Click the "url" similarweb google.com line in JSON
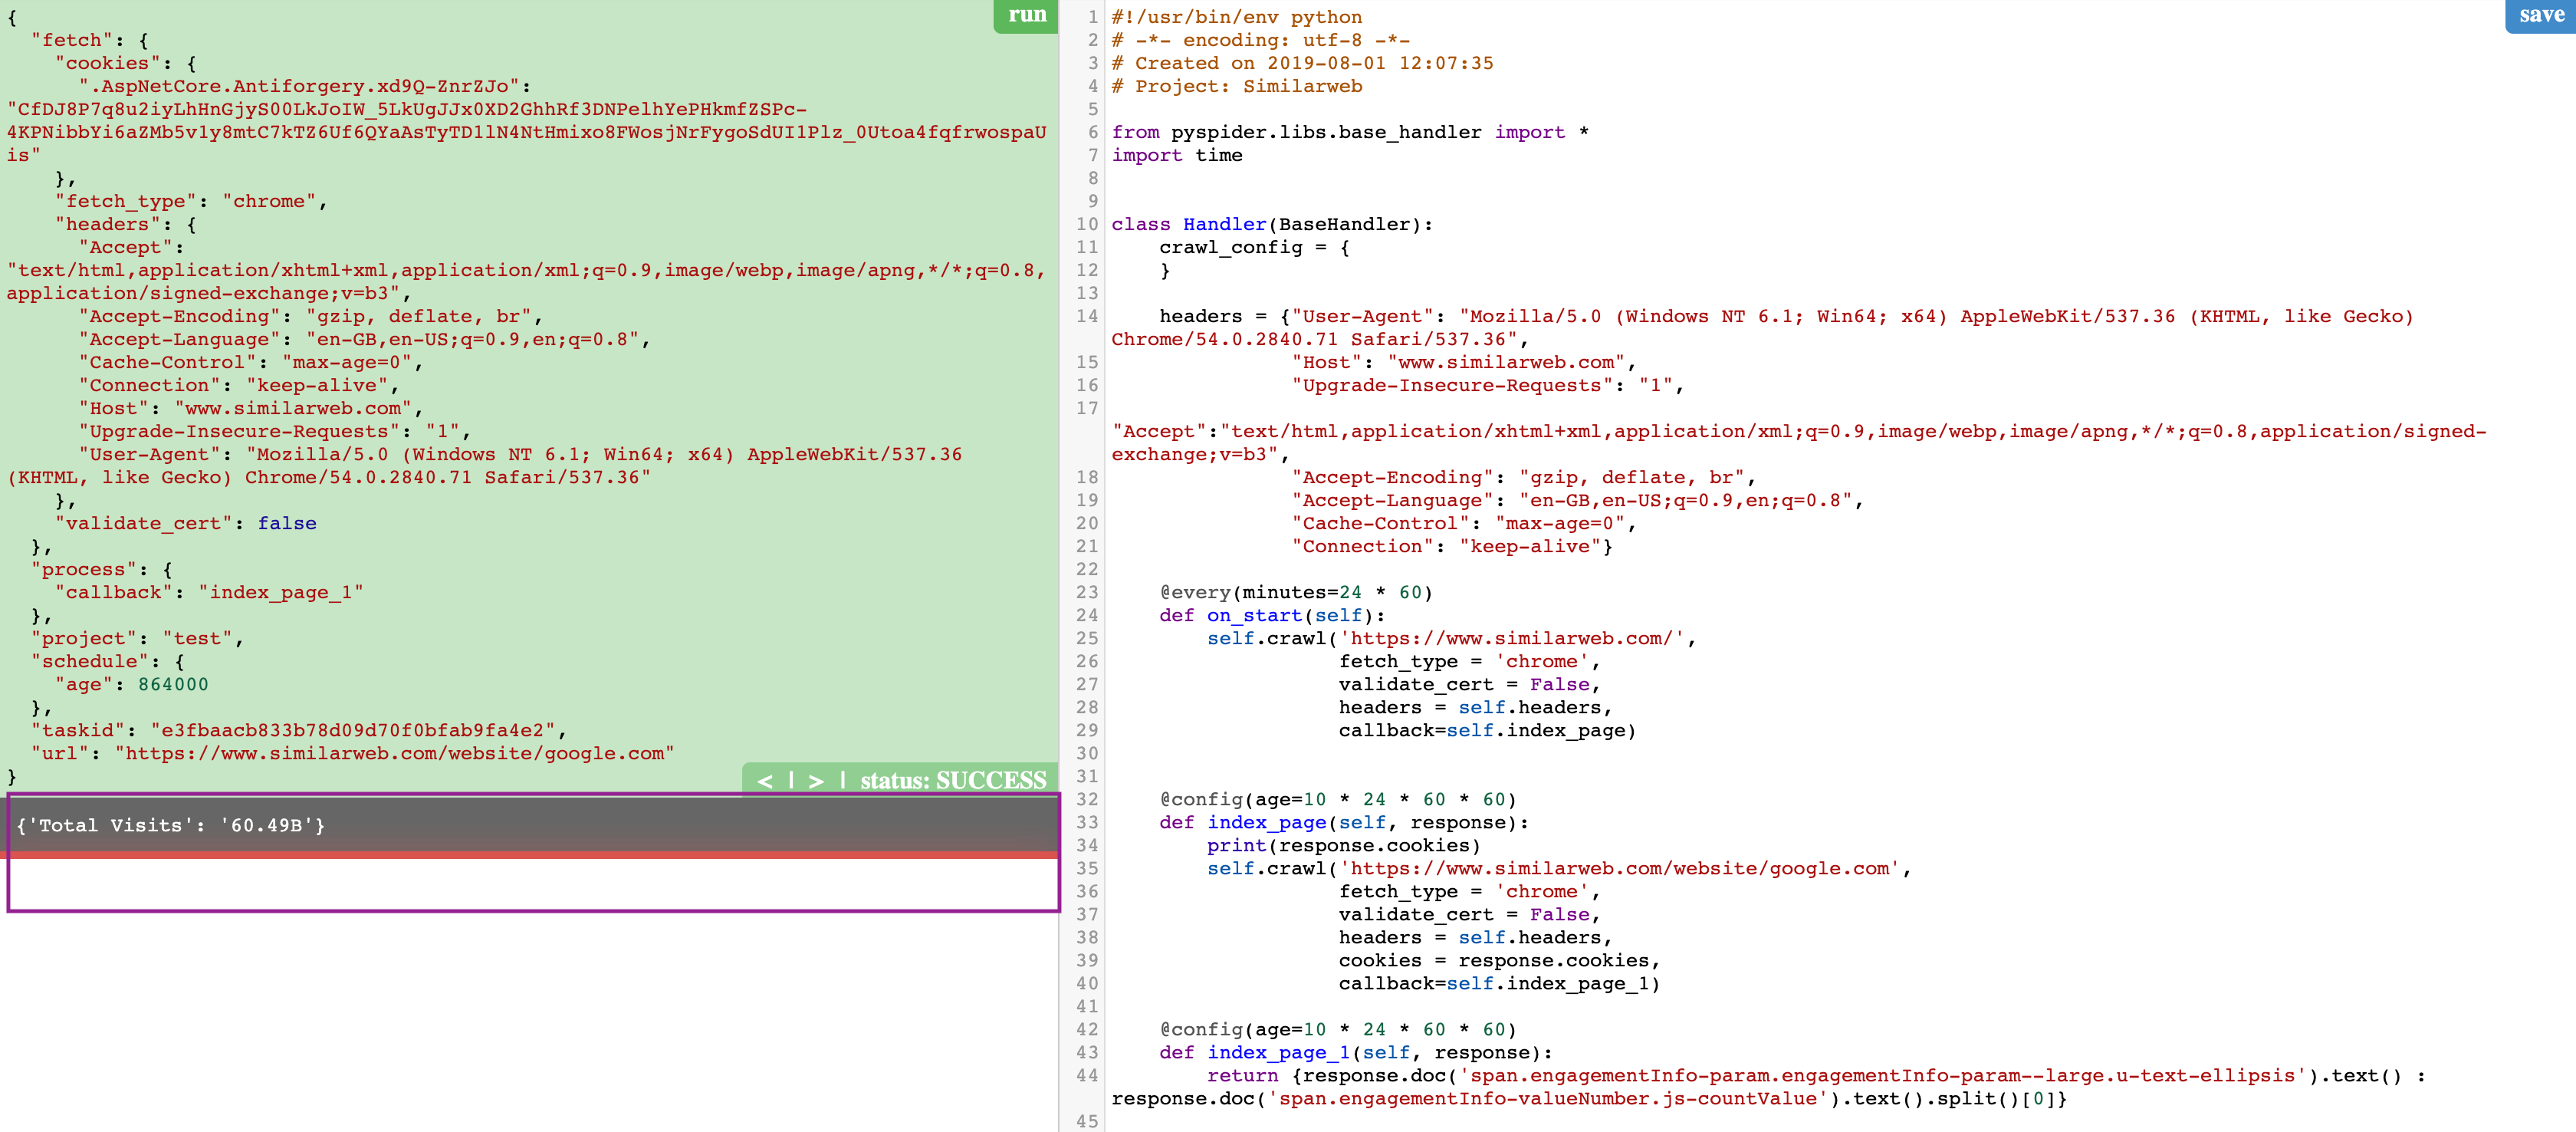The height and width of the screenshot is (1132, 2576). point(353,753)
